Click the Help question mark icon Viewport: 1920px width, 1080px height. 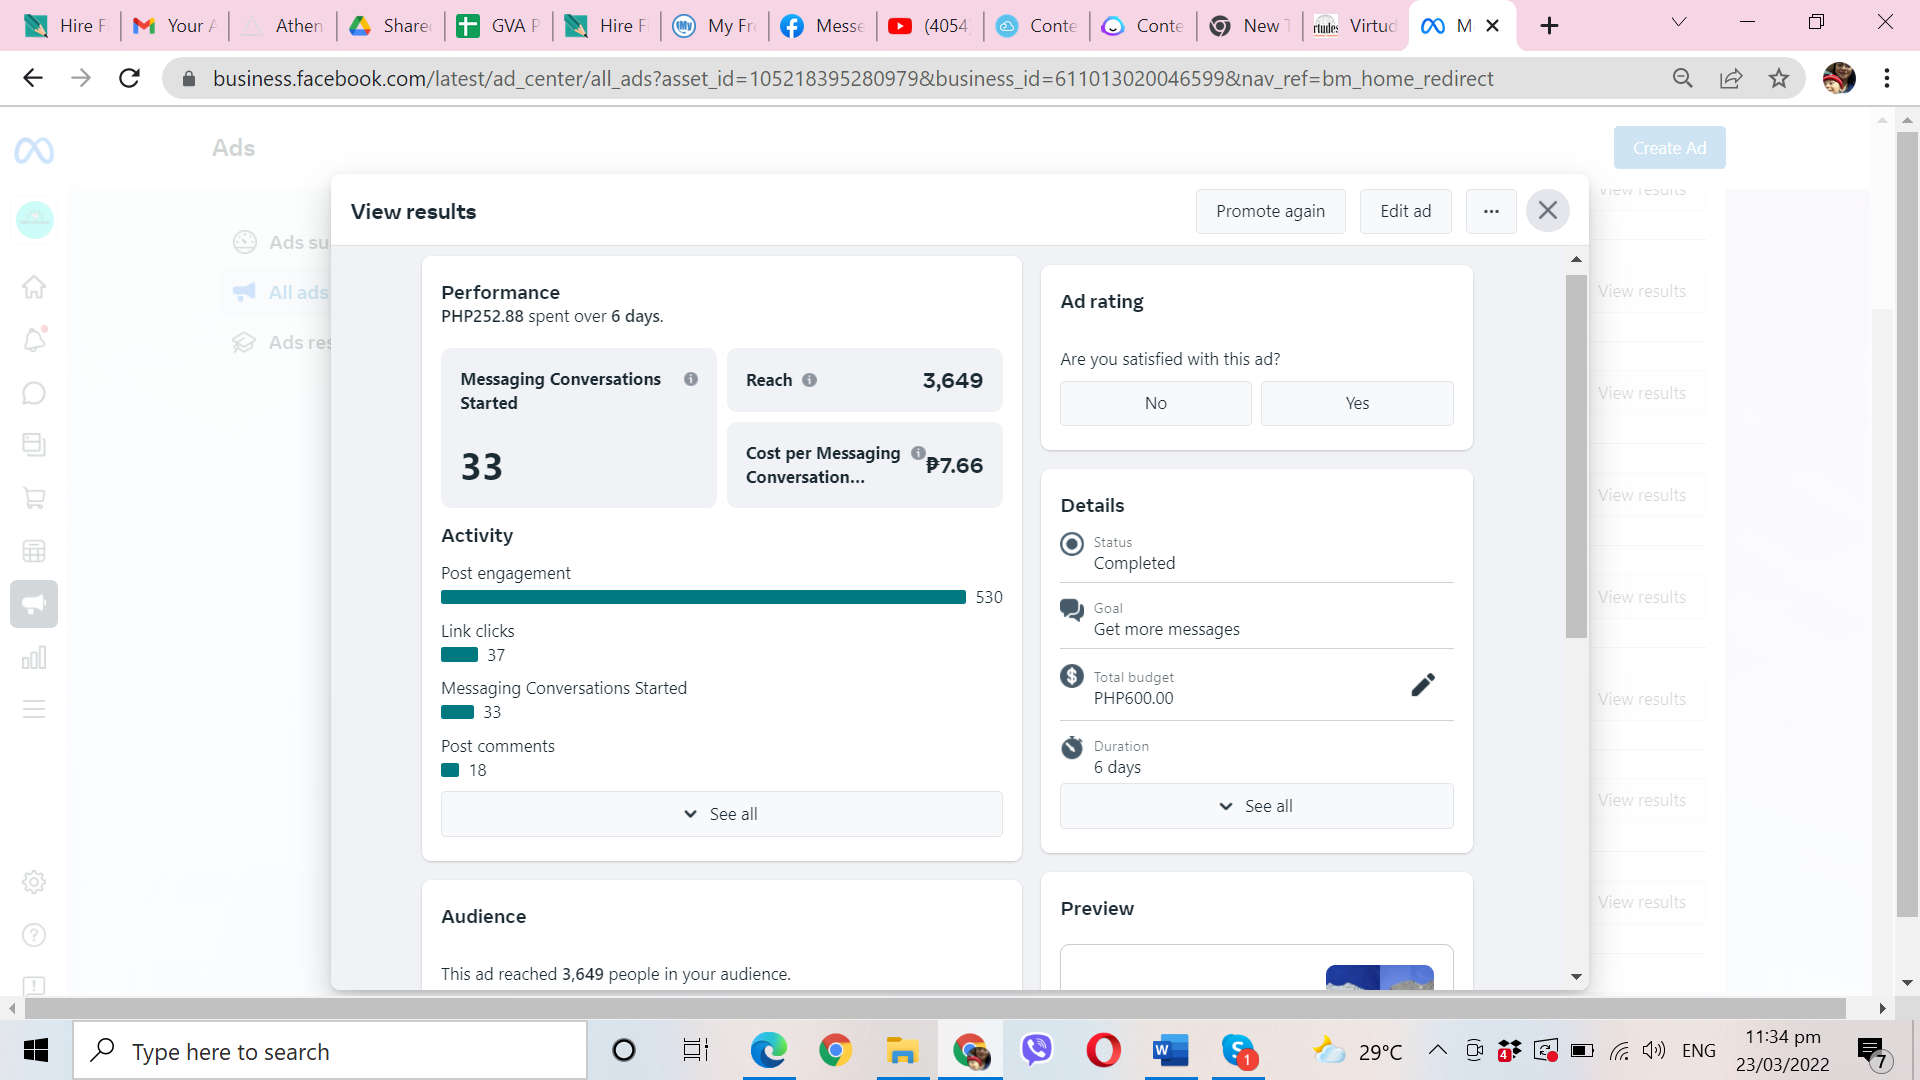[x=34, y=935]
